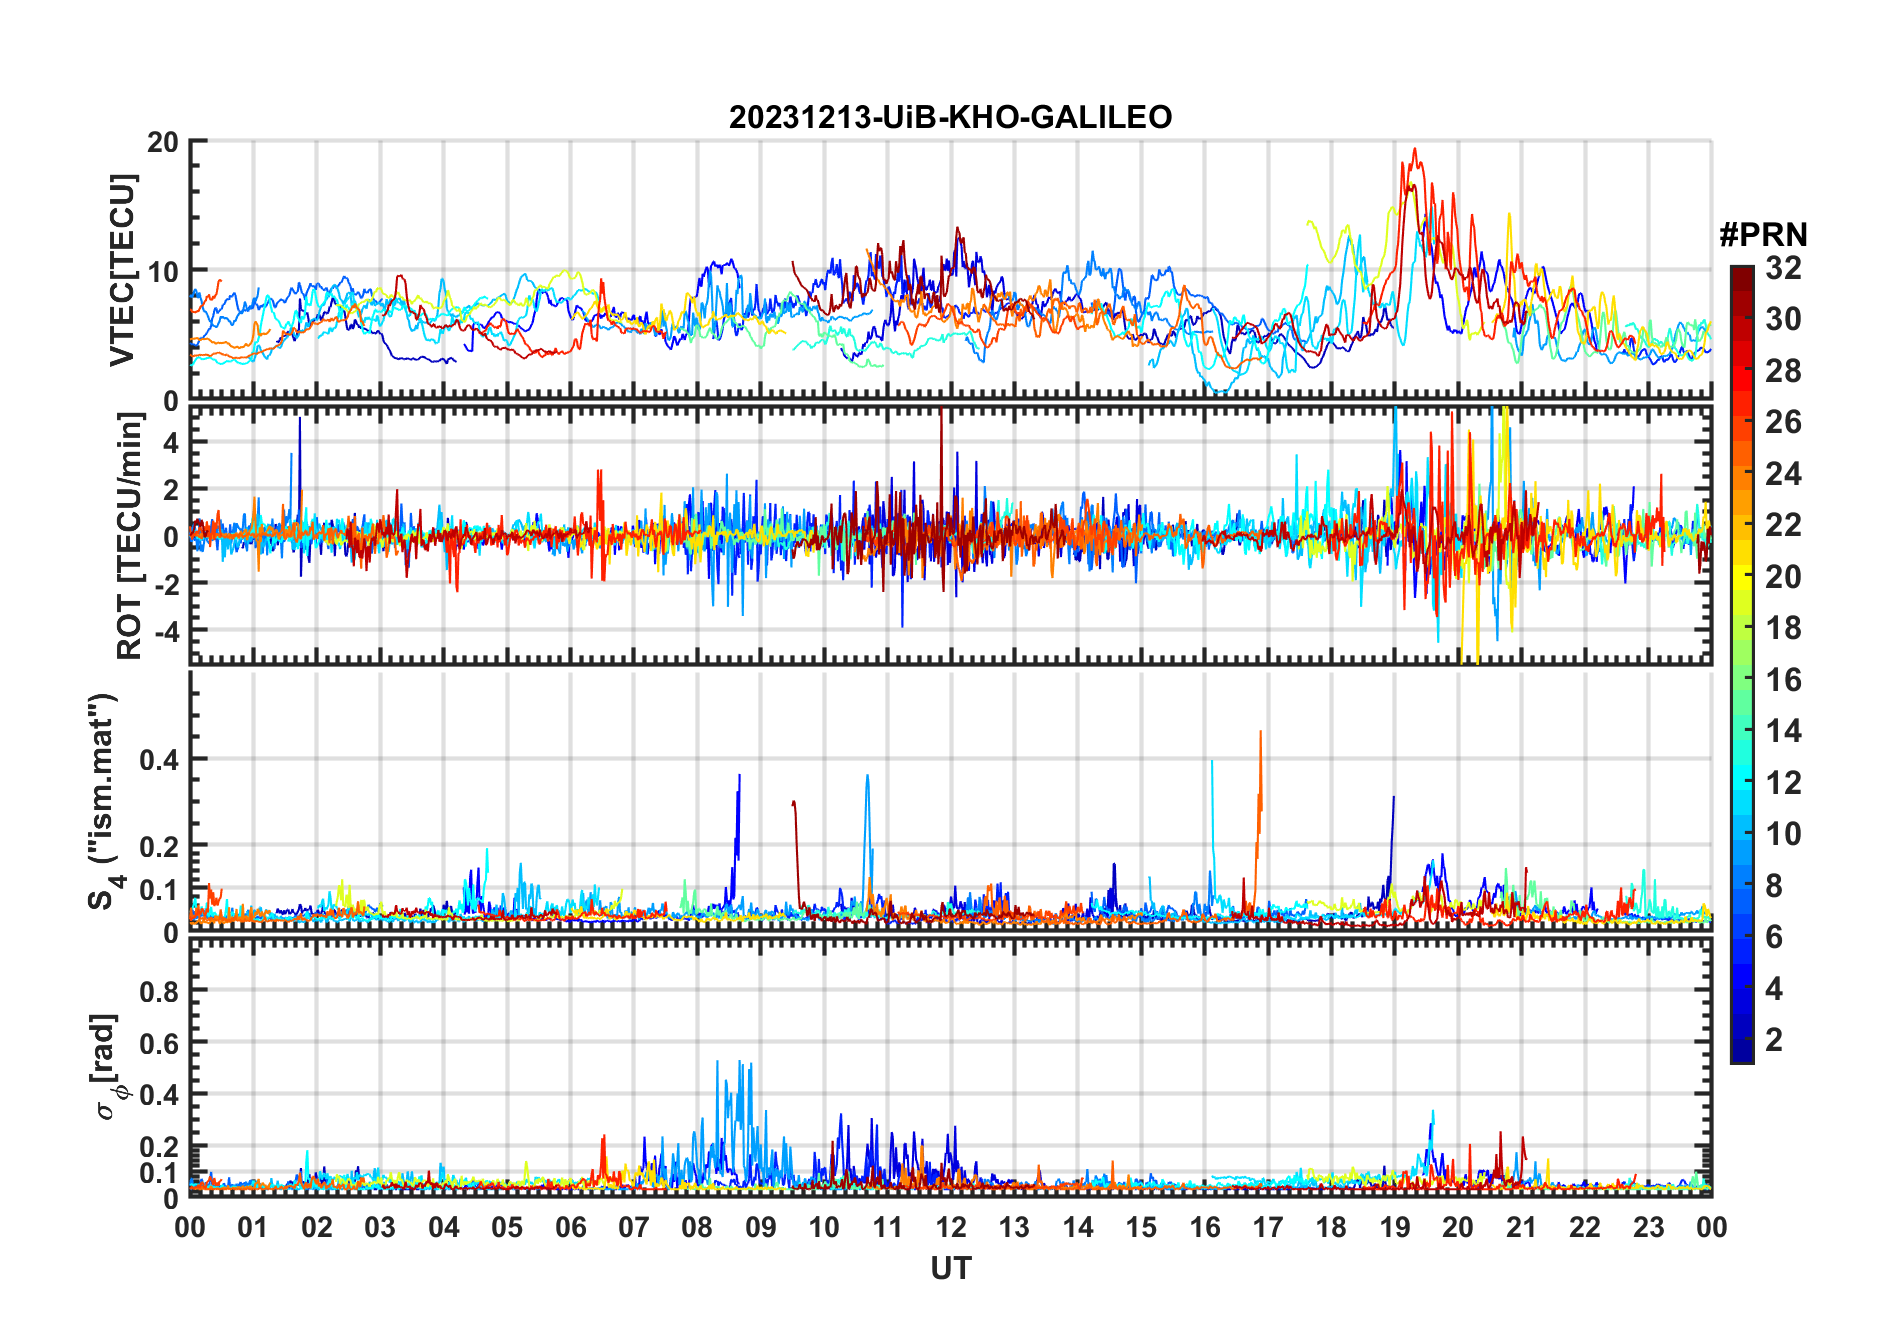The width and height of the screenshot is (1902, 1330).
Task: Click the 0.6 tick on sigma-phi axis
Action: 158,1043
